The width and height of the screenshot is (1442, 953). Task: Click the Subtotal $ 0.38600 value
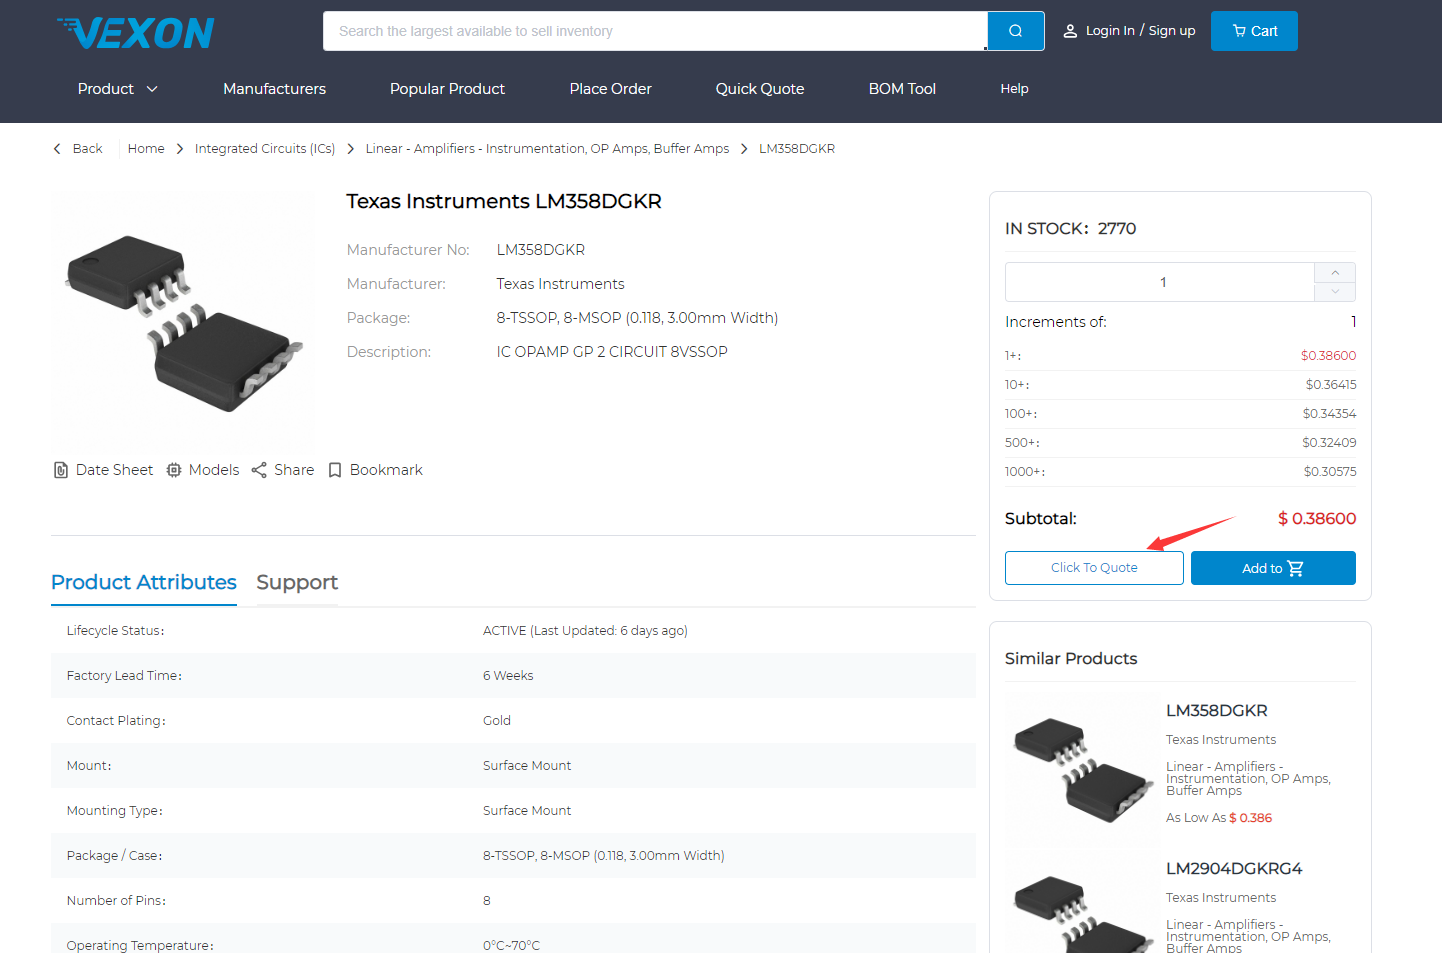click(1317, 518)
